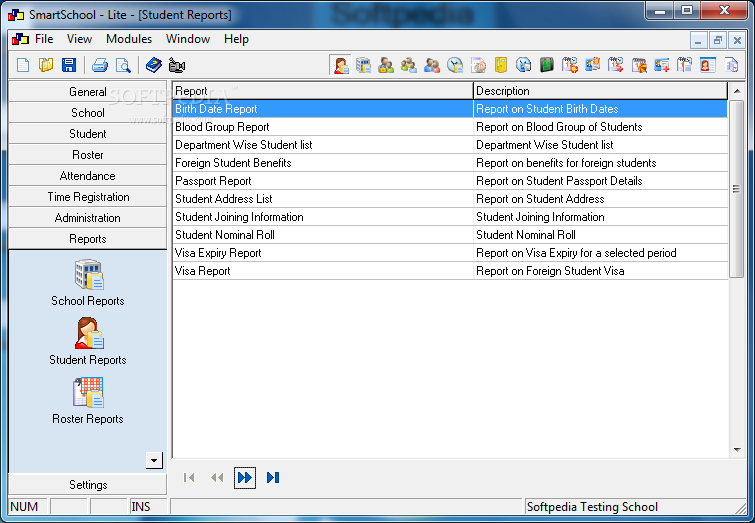Open the Help menu

point(236,39)
